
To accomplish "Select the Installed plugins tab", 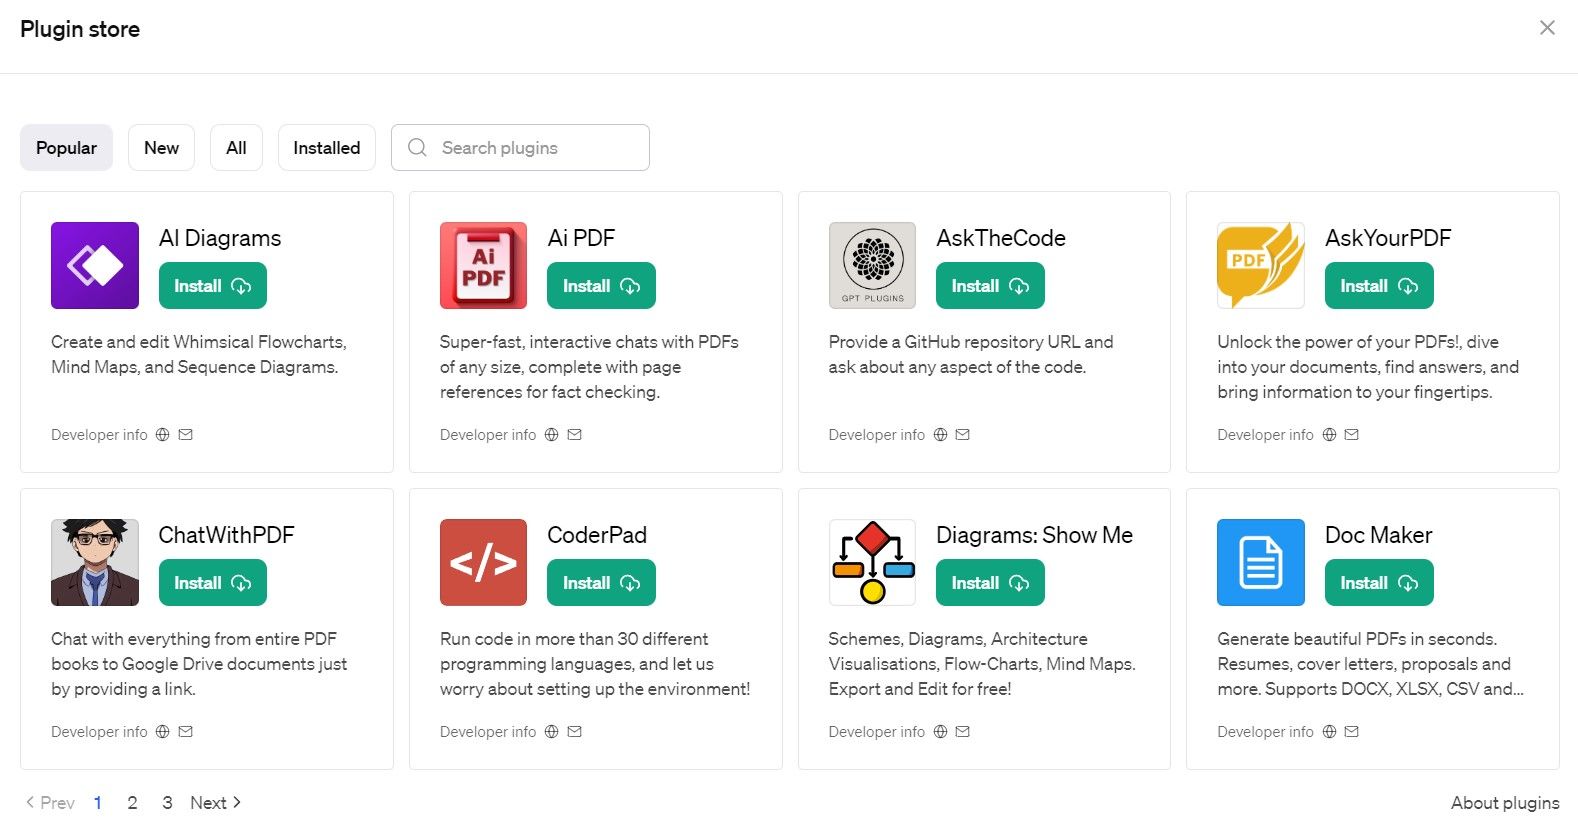I will pyautogui.click(x=326, y=148).
